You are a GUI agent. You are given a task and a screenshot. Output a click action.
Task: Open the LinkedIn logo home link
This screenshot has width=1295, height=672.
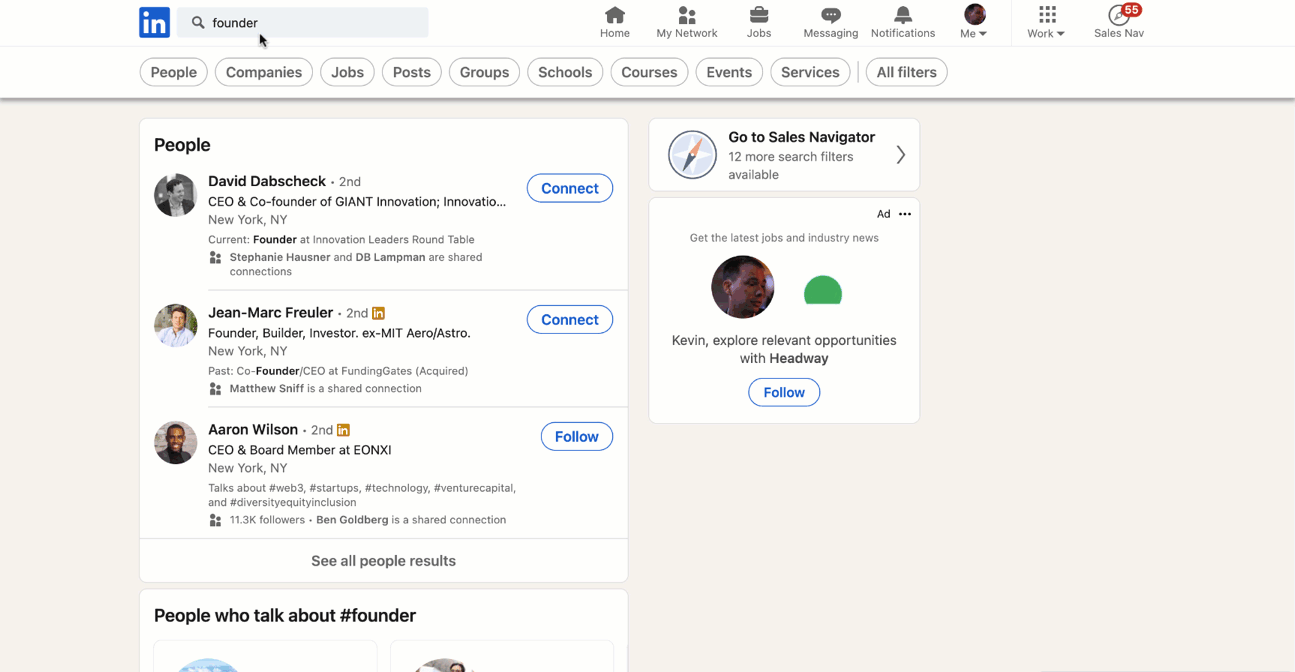[154, 22]
